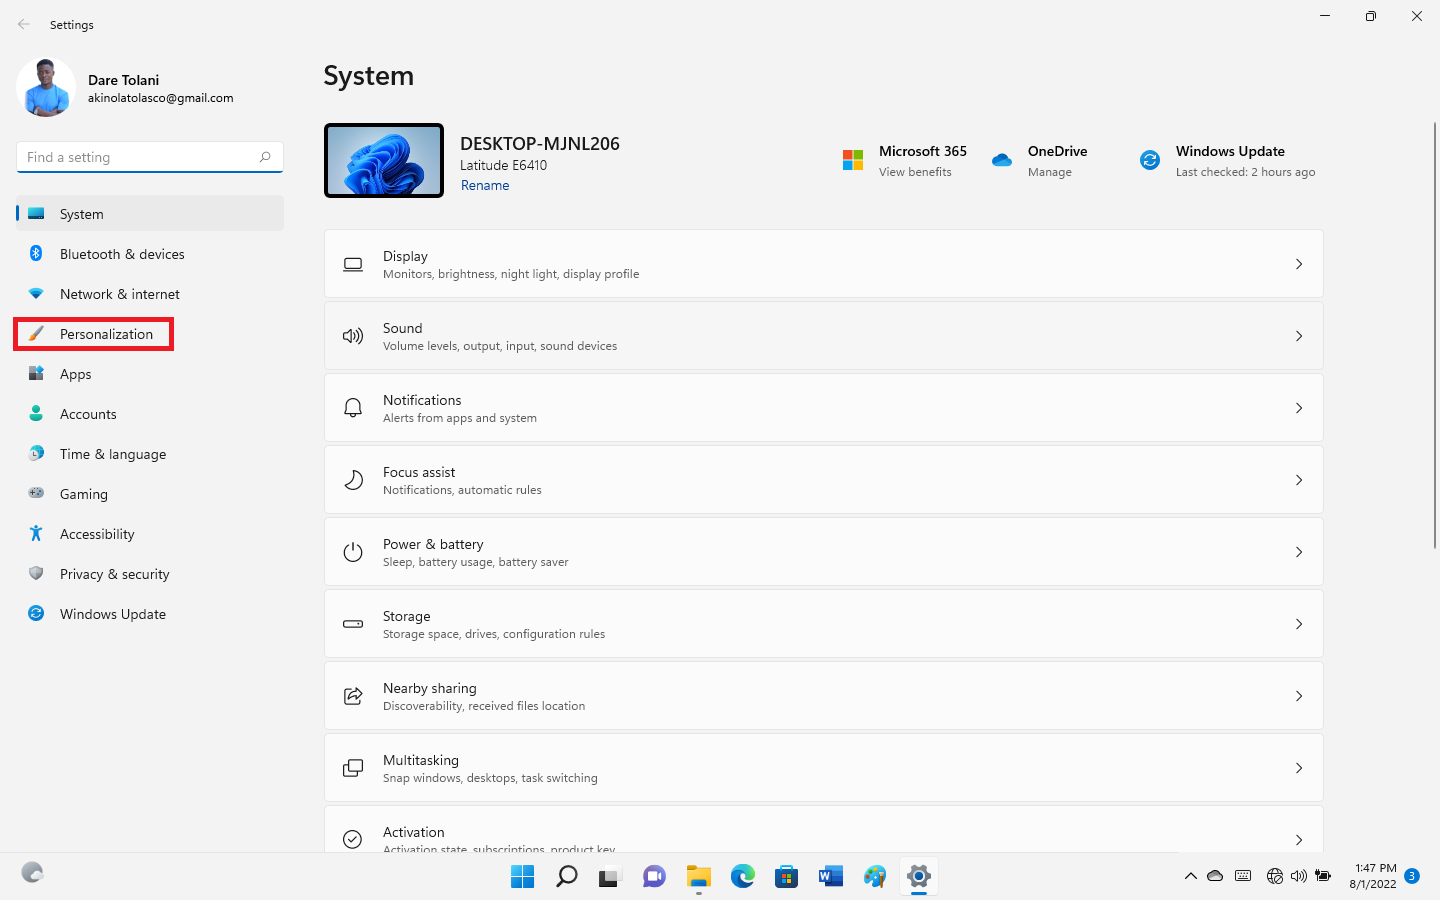Image resolution: width=1440 pixels, height=900 pixels.
Task: Go to Accessibility settings
Action: click(x=150, y=534)
